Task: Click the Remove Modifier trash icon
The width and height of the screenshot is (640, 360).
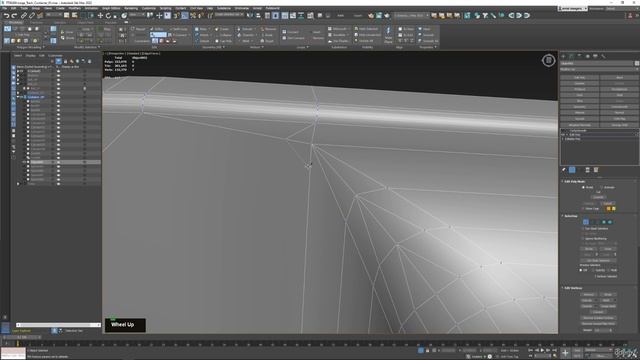Action: tap(587, 170)
